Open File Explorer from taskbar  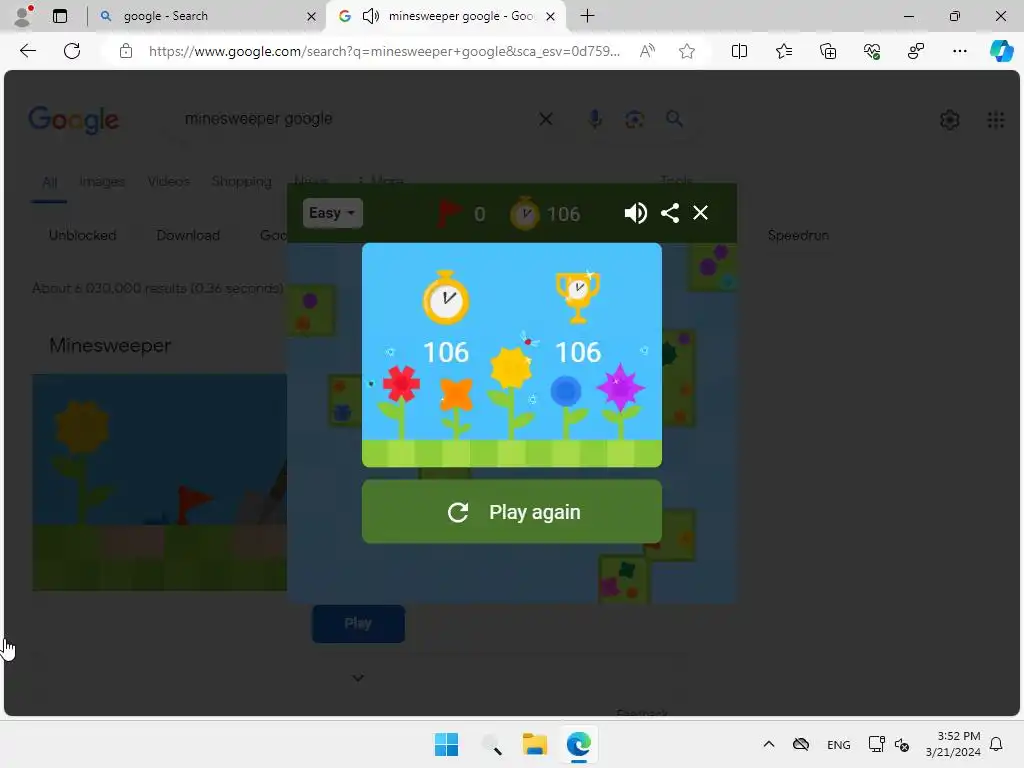(534, 744)
